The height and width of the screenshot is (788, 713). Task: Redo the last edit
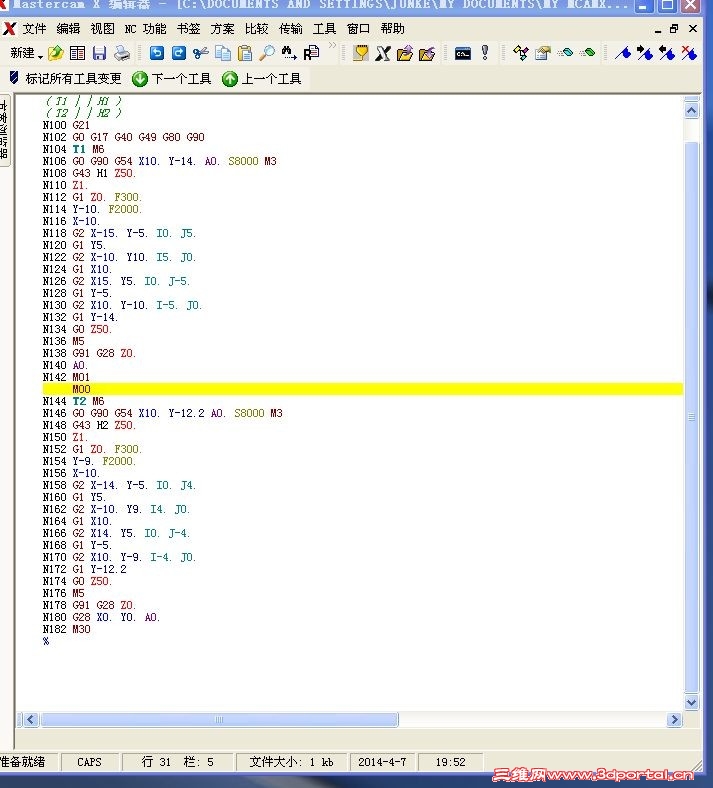pos(179,53)
